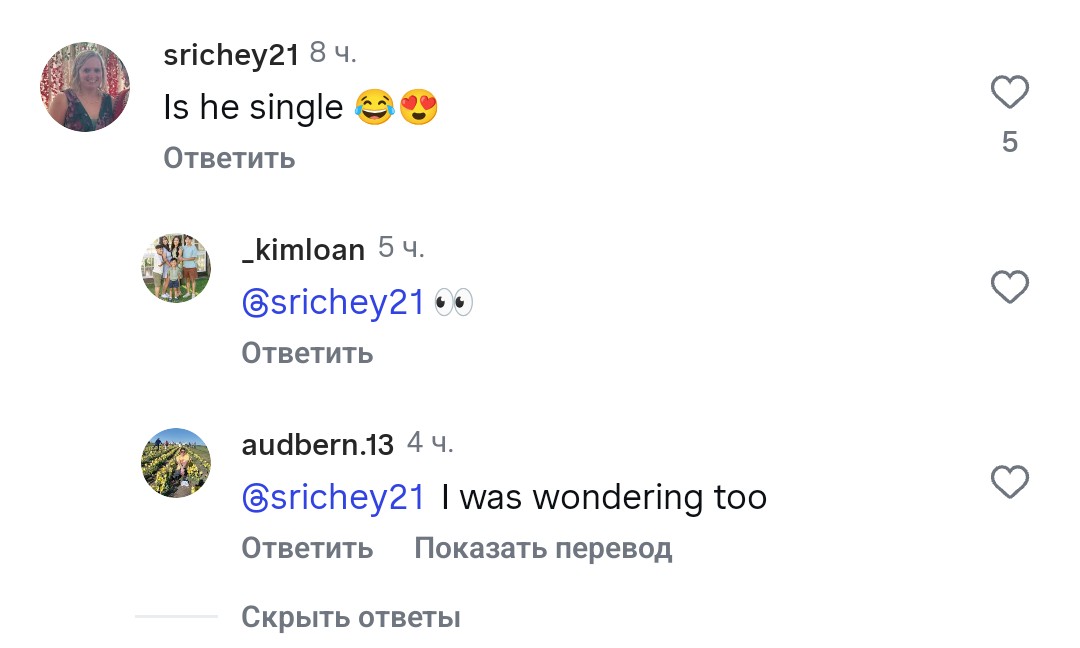Open @srichey21 mention in _kimloan's reply
The image size is (1080, 648).
(334, 303)
